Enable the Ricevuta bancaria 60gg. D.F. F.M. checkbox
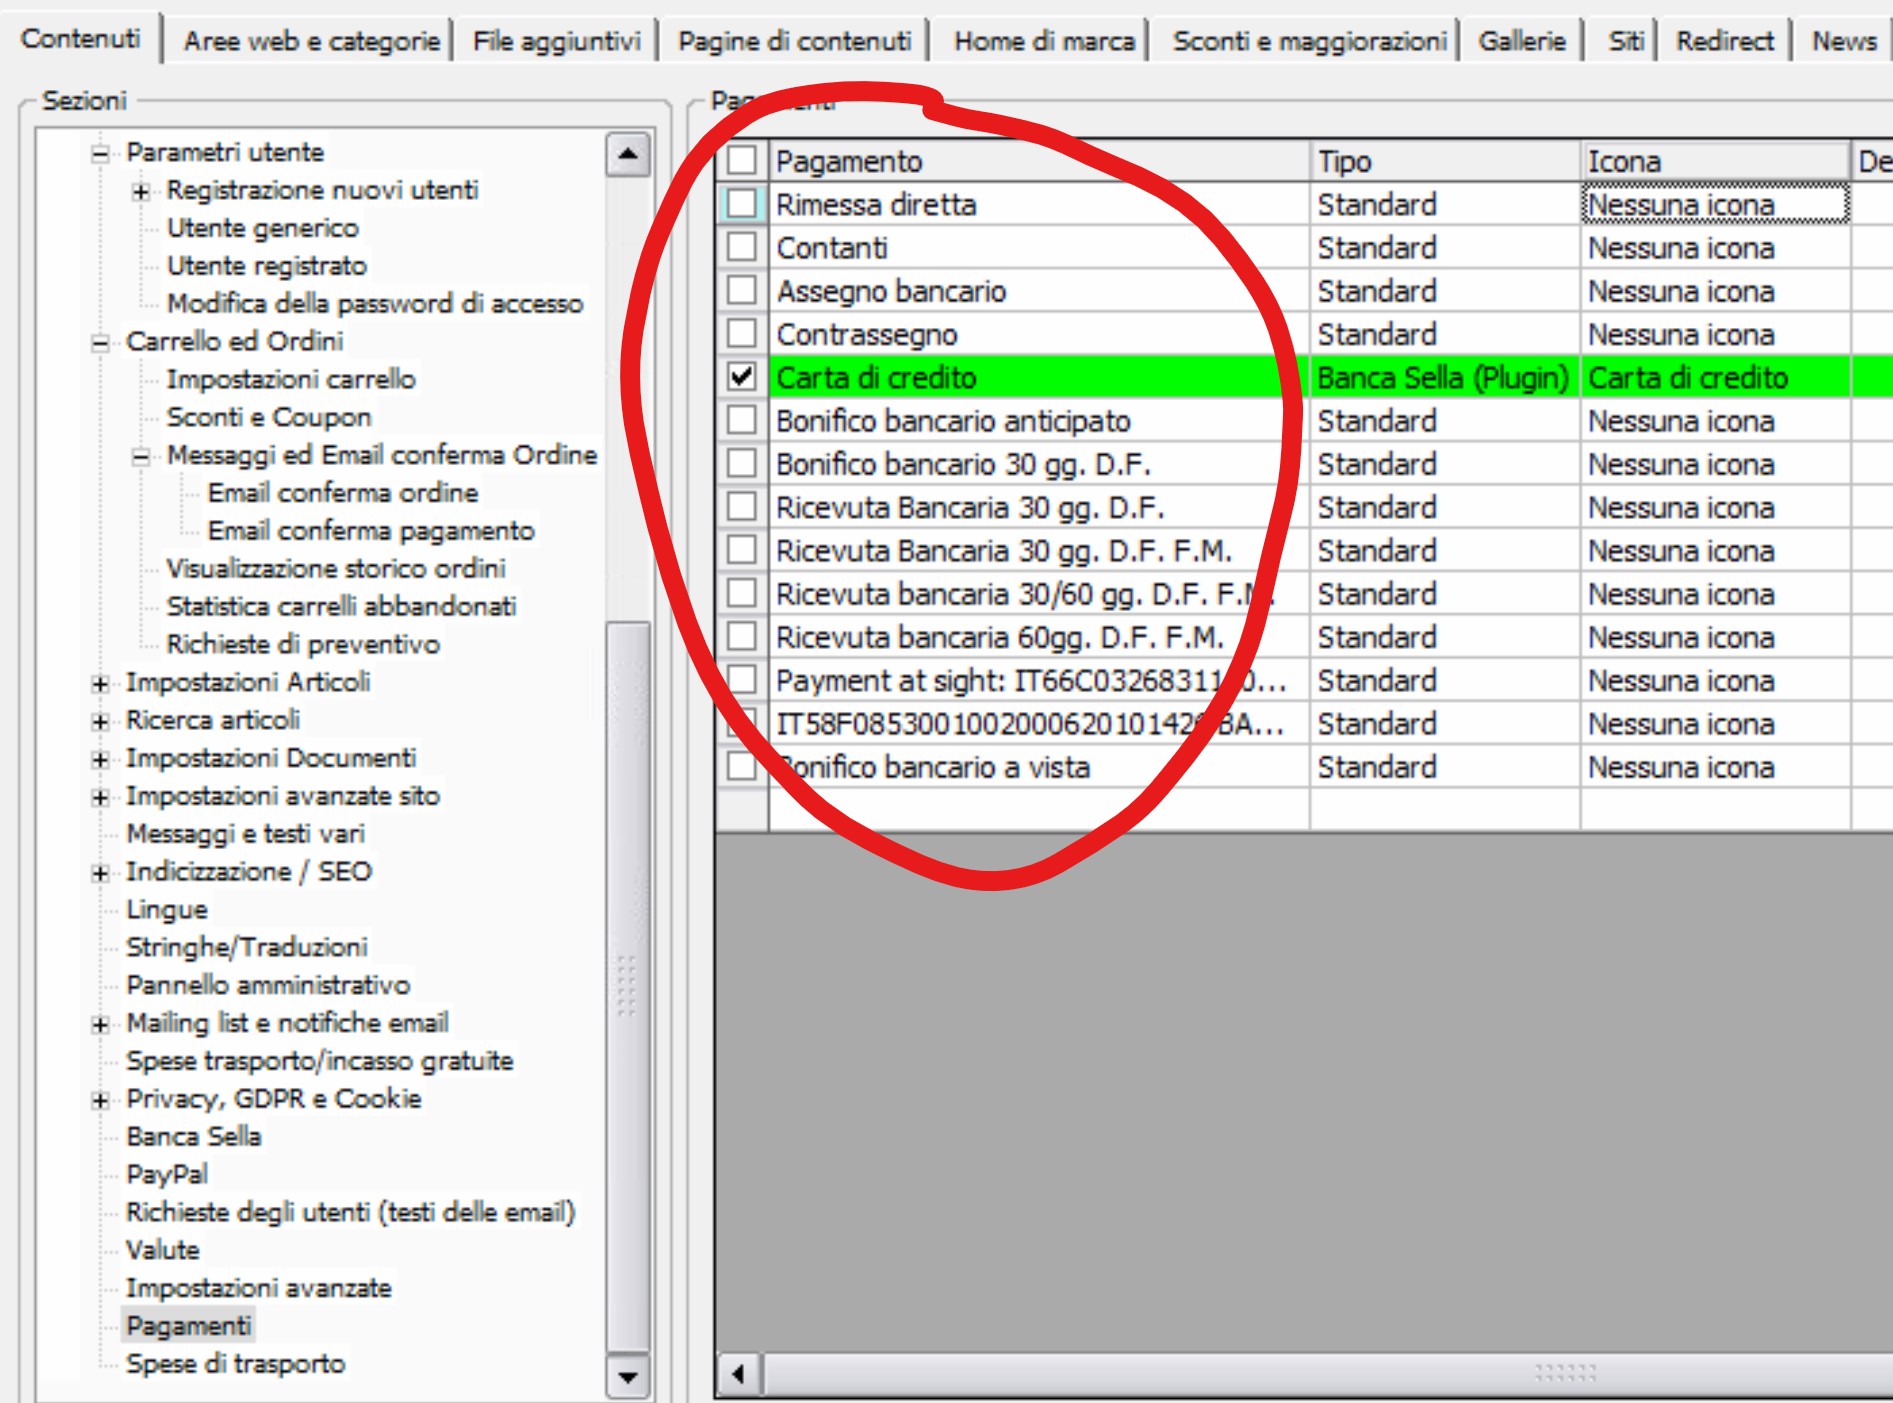 tap(742, 636)
